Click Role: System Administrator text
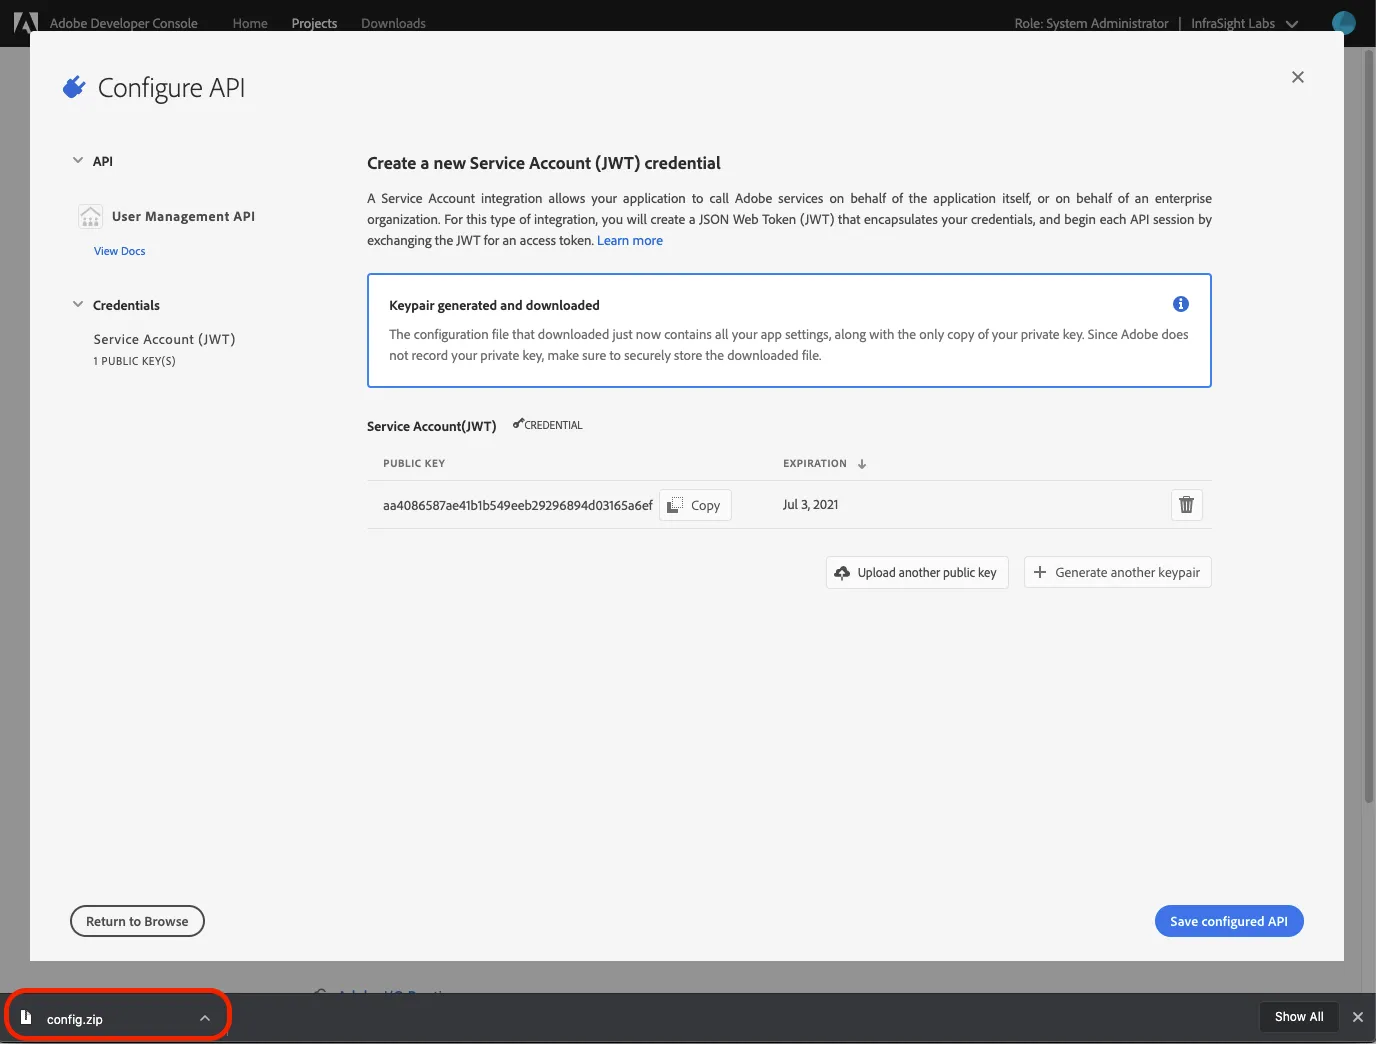The width and height of the screenshot is (1376, 1044). pyautogui.click(x=1091, y=23)
